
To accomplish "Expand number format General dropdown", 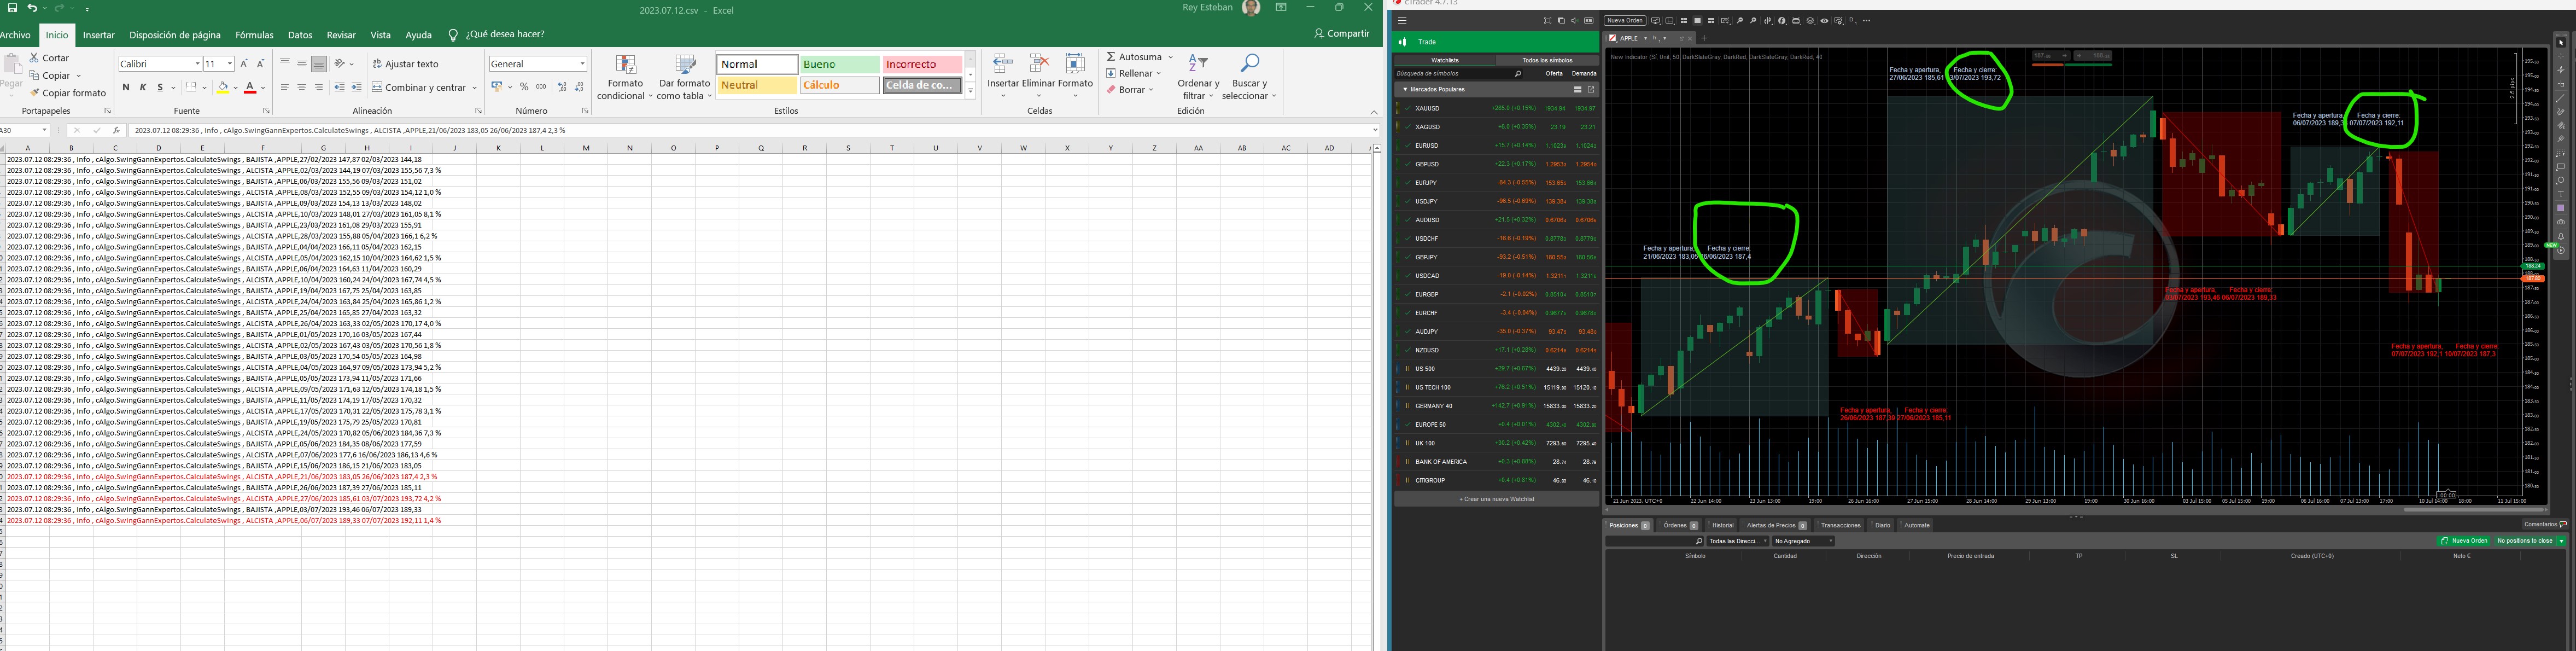I will tap(582, 64).
